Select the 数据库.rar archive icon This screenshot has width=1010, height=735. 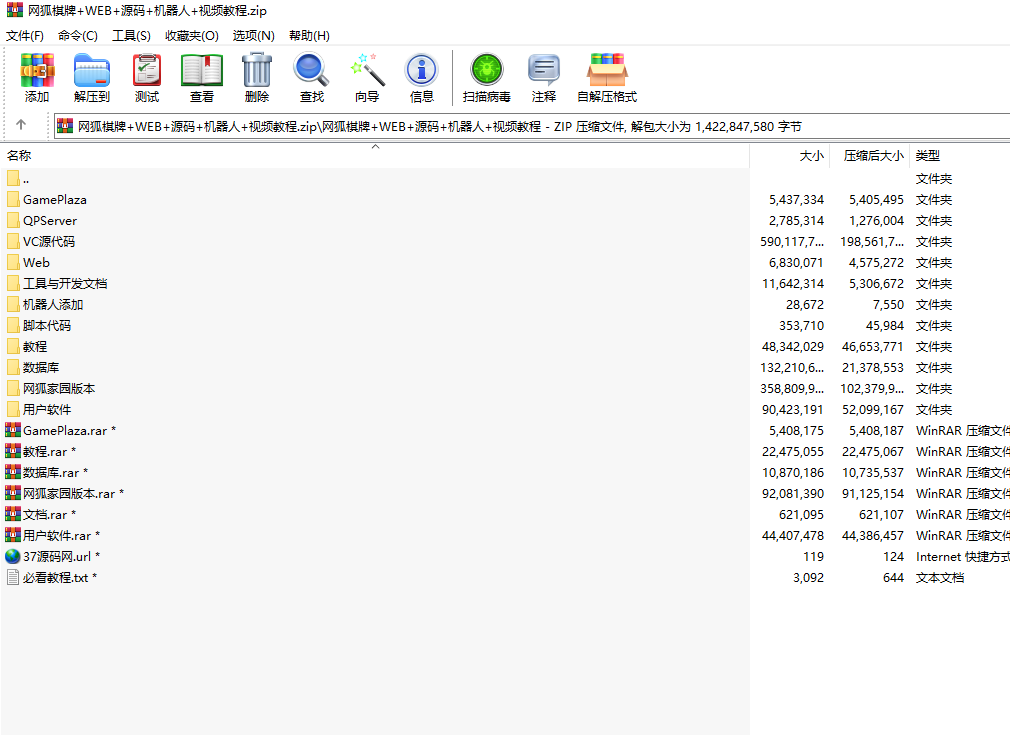click(13, 472)
